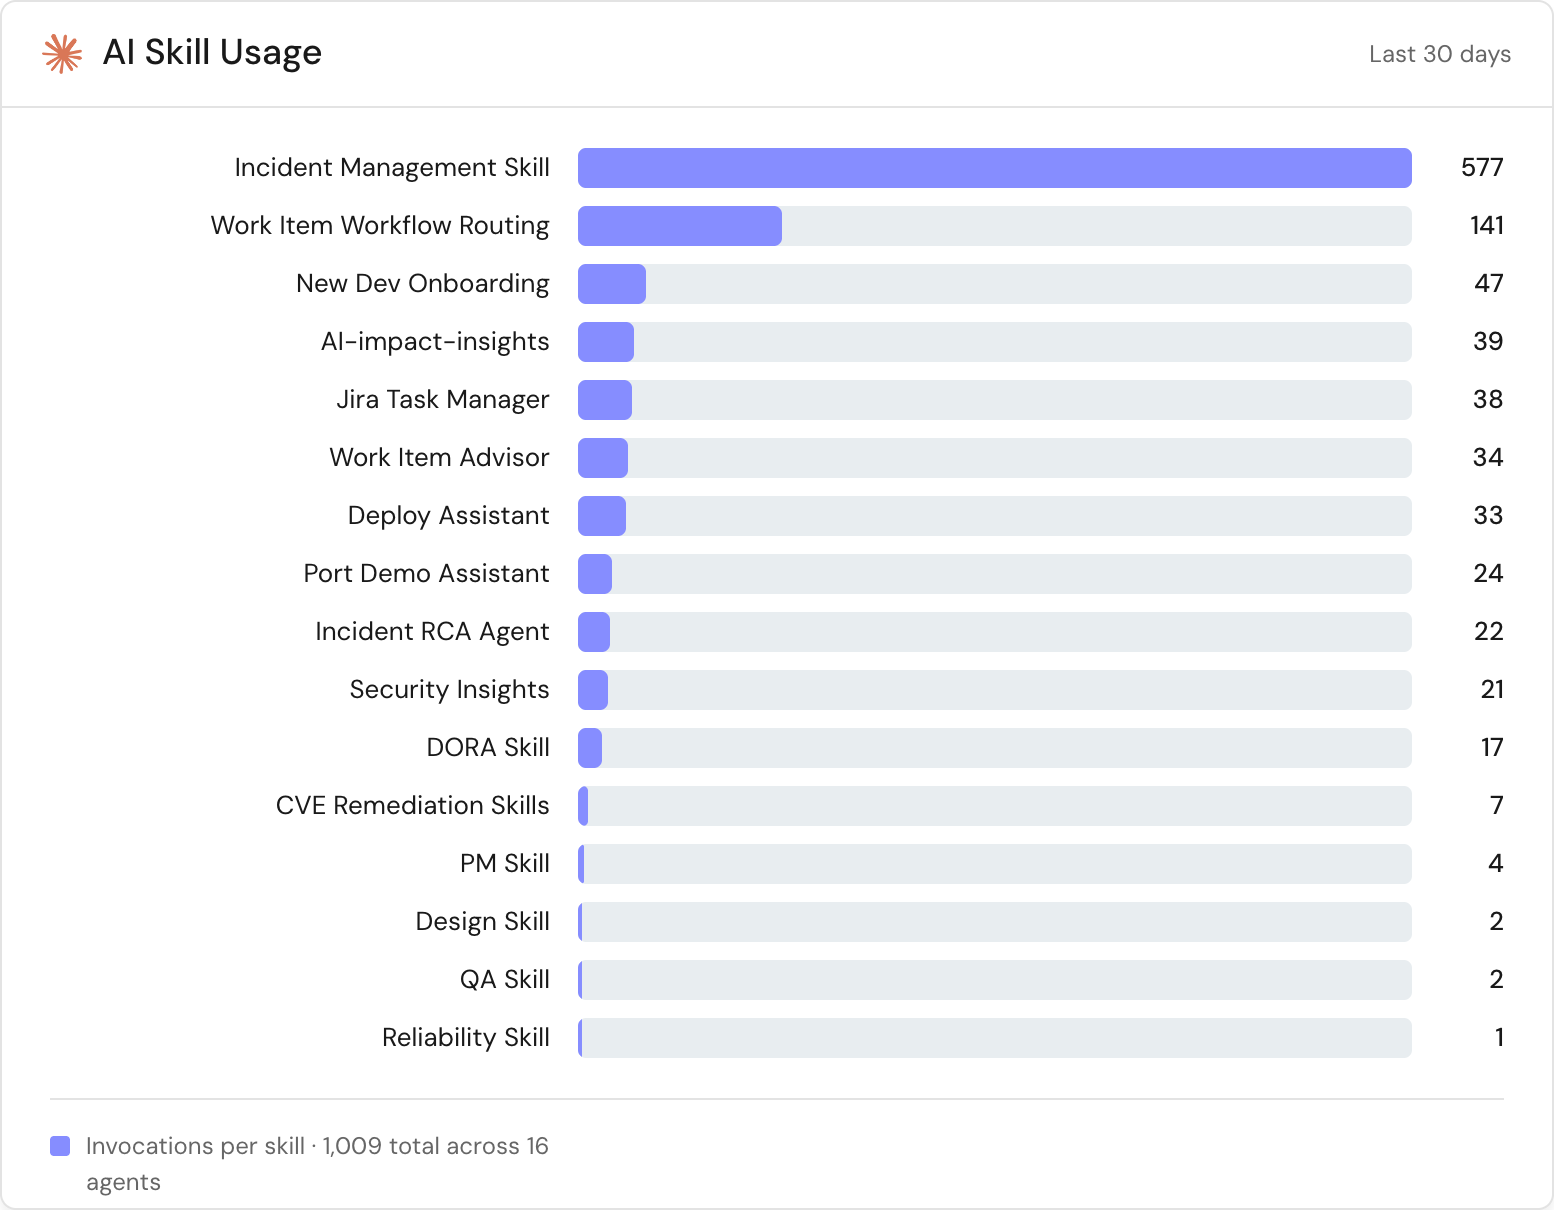The image size is (1554, 1210).
Task: Click the purple legend swatch for invocations
Action: pyautogui.click(x=60, y=1146)
